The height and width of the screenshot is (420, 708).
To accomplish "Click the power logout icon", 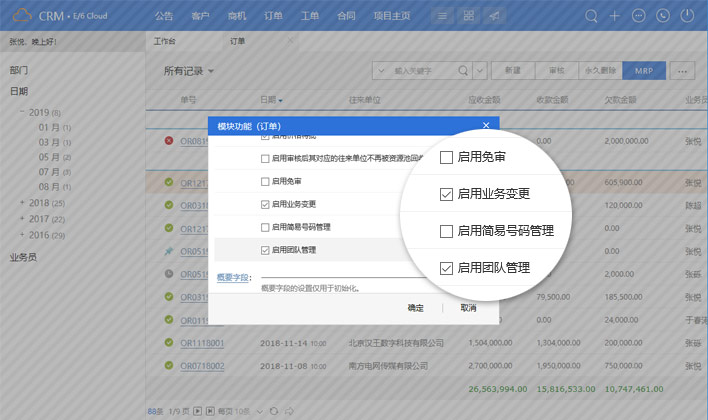I will (687, 16).
